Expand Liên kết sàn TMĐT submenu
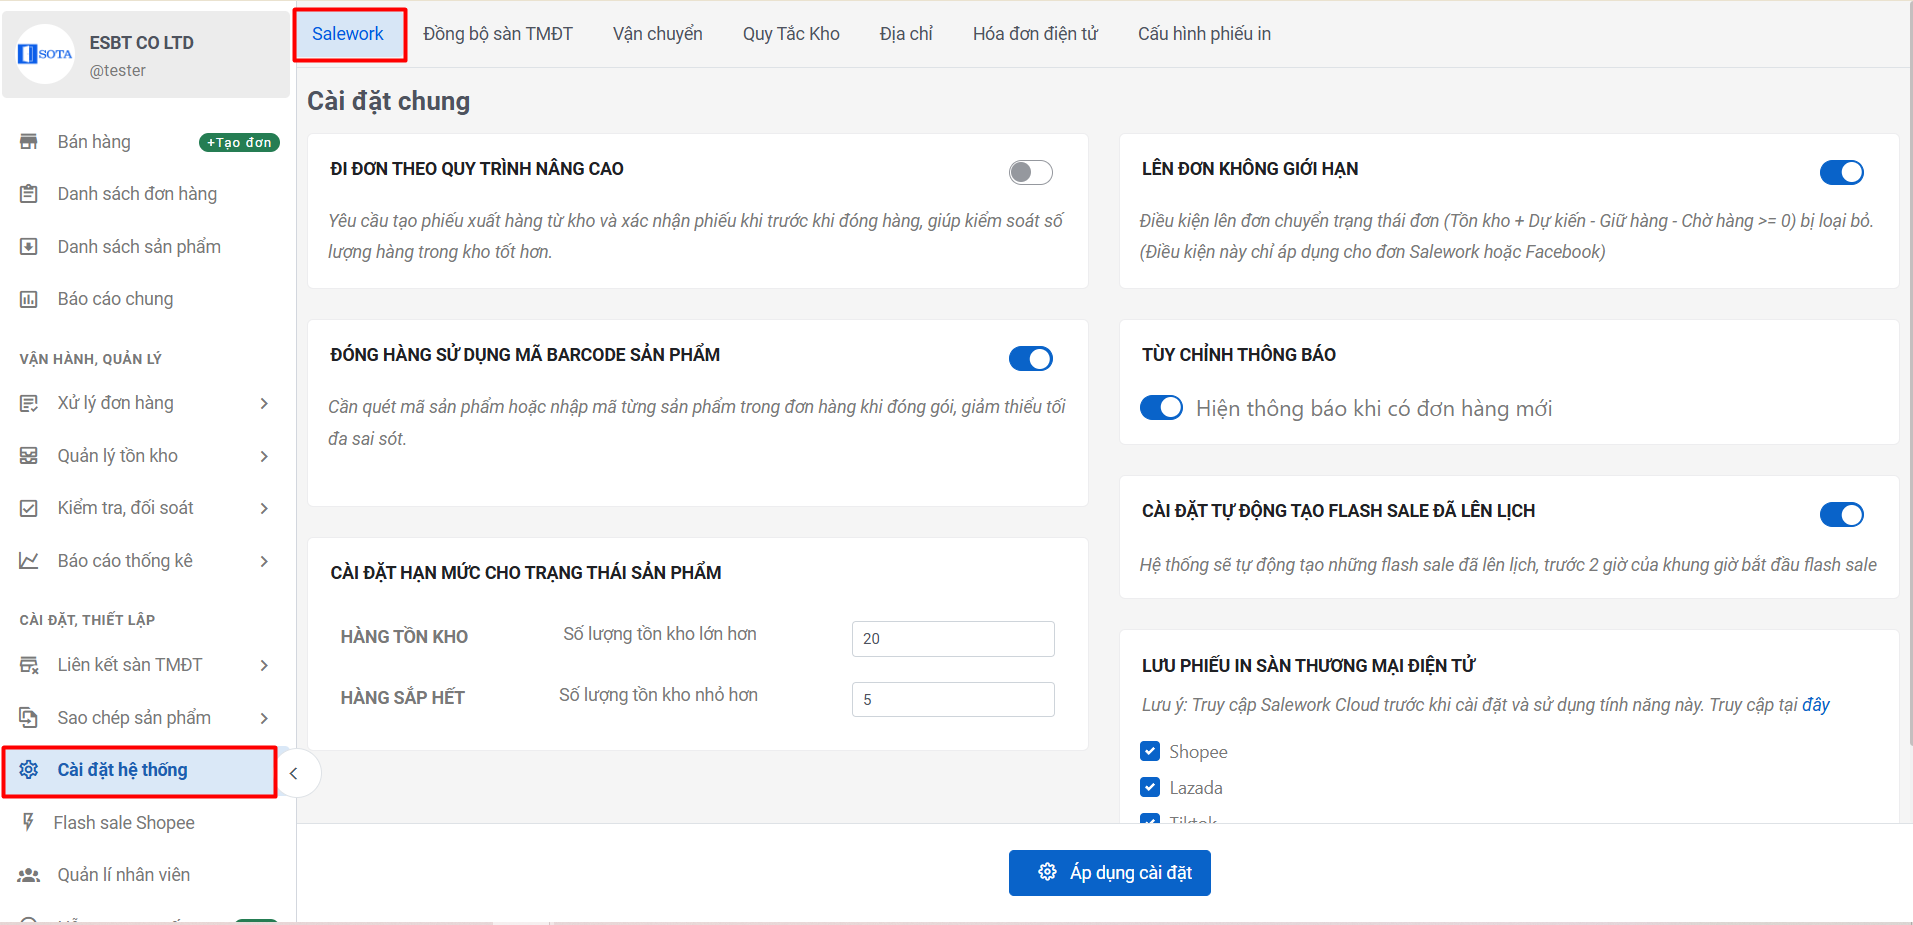1913x925 pixels. coord(264,666)
